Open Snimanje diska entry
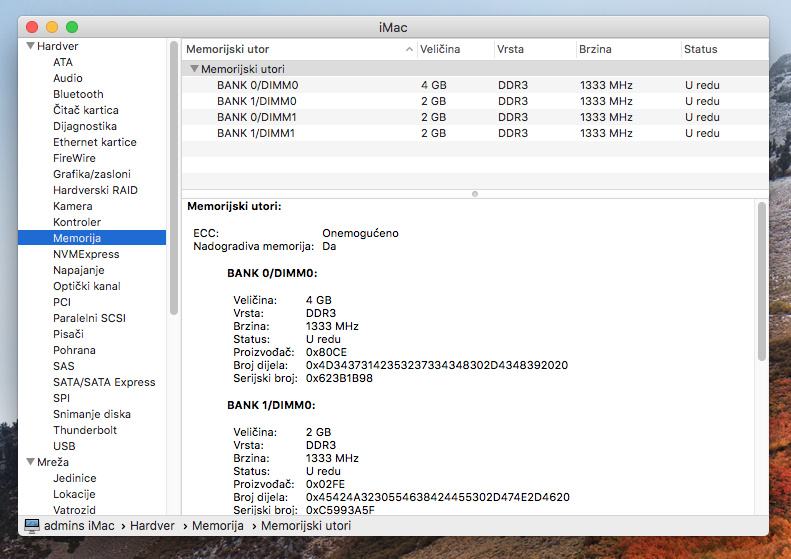 click(x=92, y=414)
